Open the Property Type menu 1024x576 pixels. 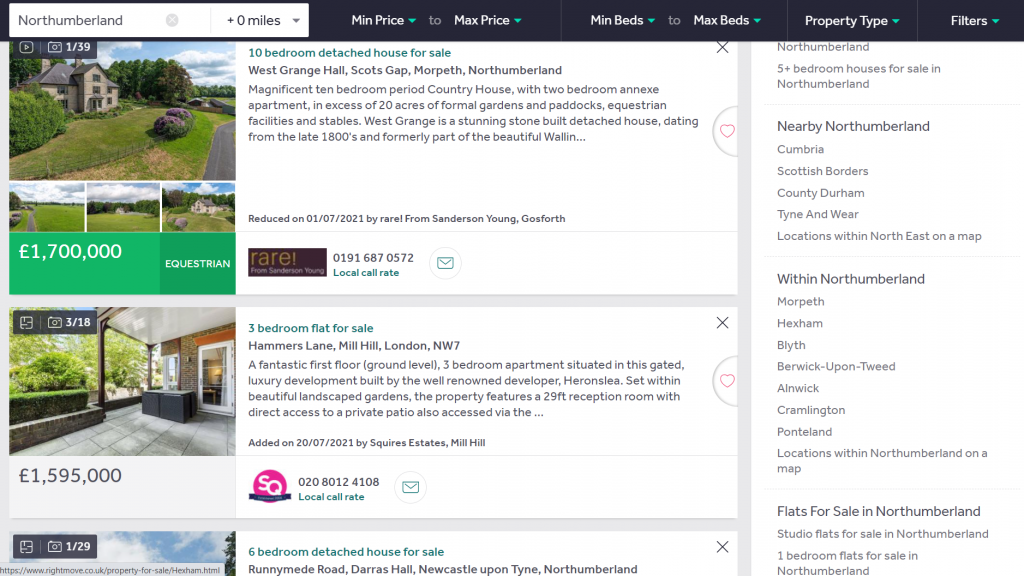[852, 20]
